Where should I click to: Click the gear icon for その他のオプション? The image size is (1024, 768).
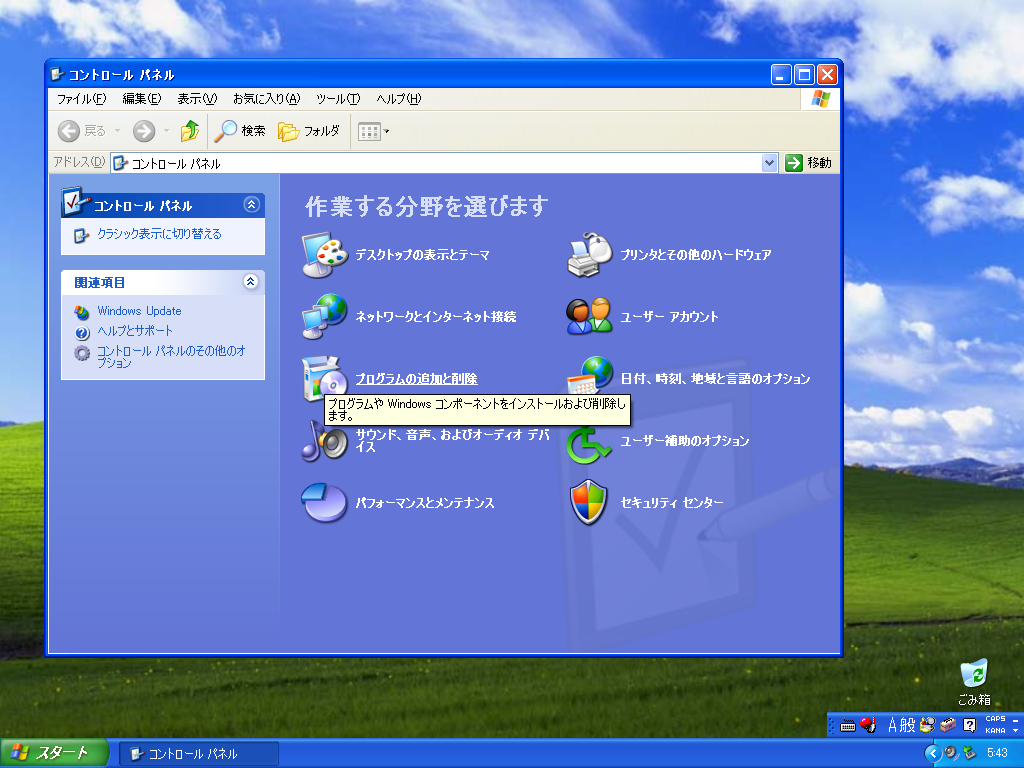(82, 353)
